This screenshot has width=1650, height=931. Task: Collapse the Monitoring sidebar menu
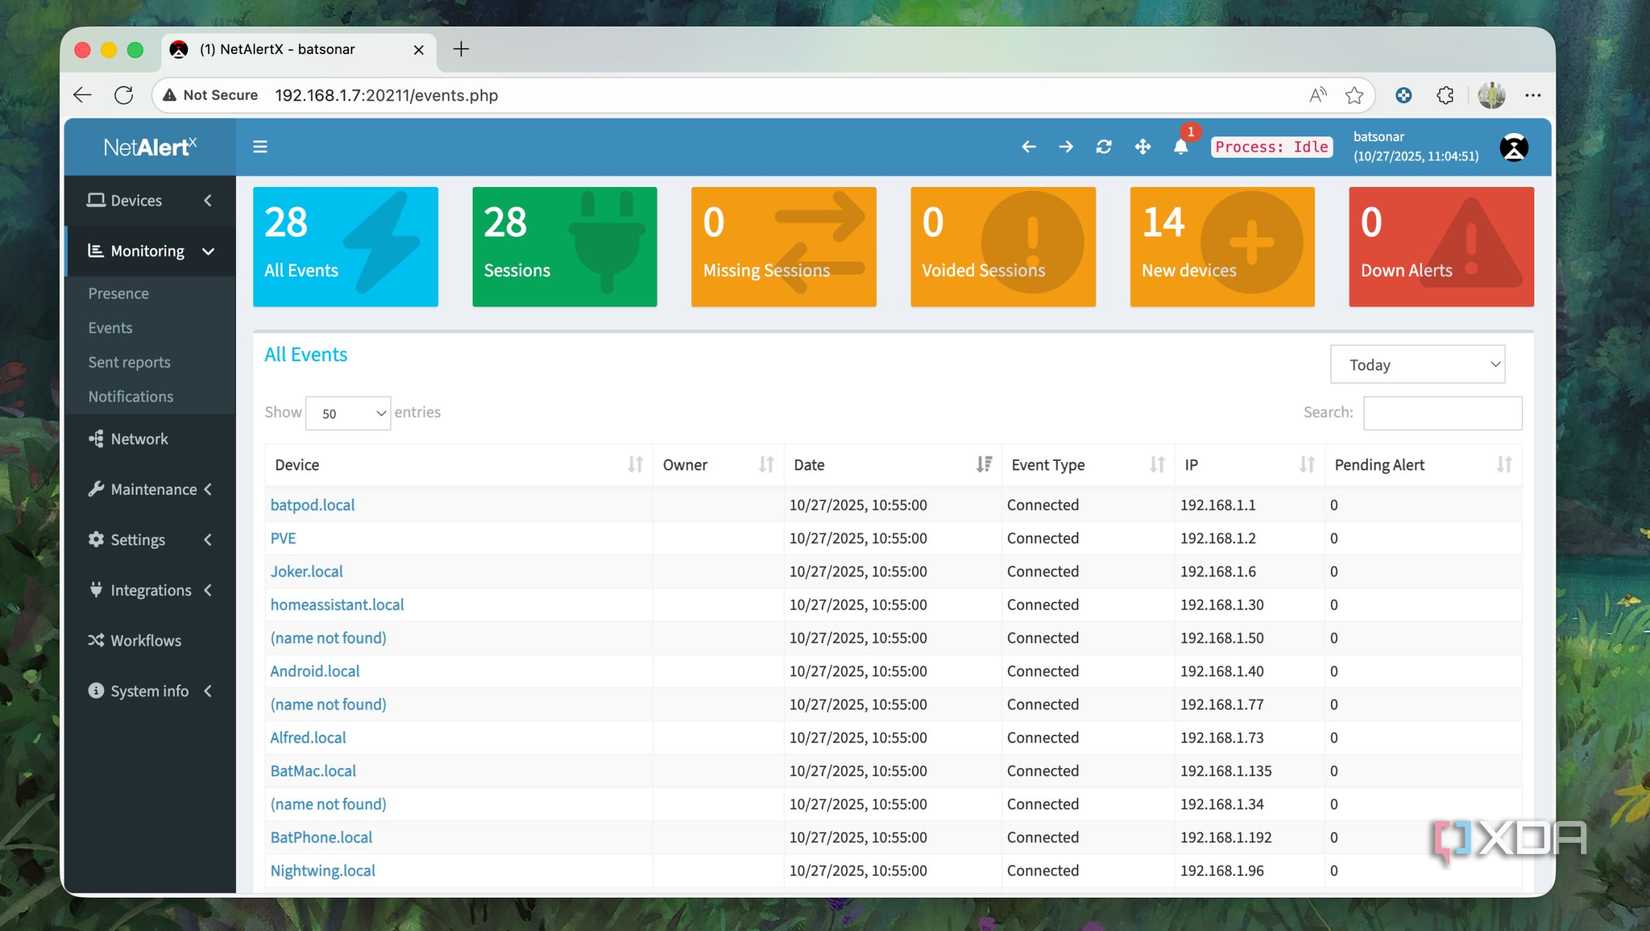pos(150,251)
